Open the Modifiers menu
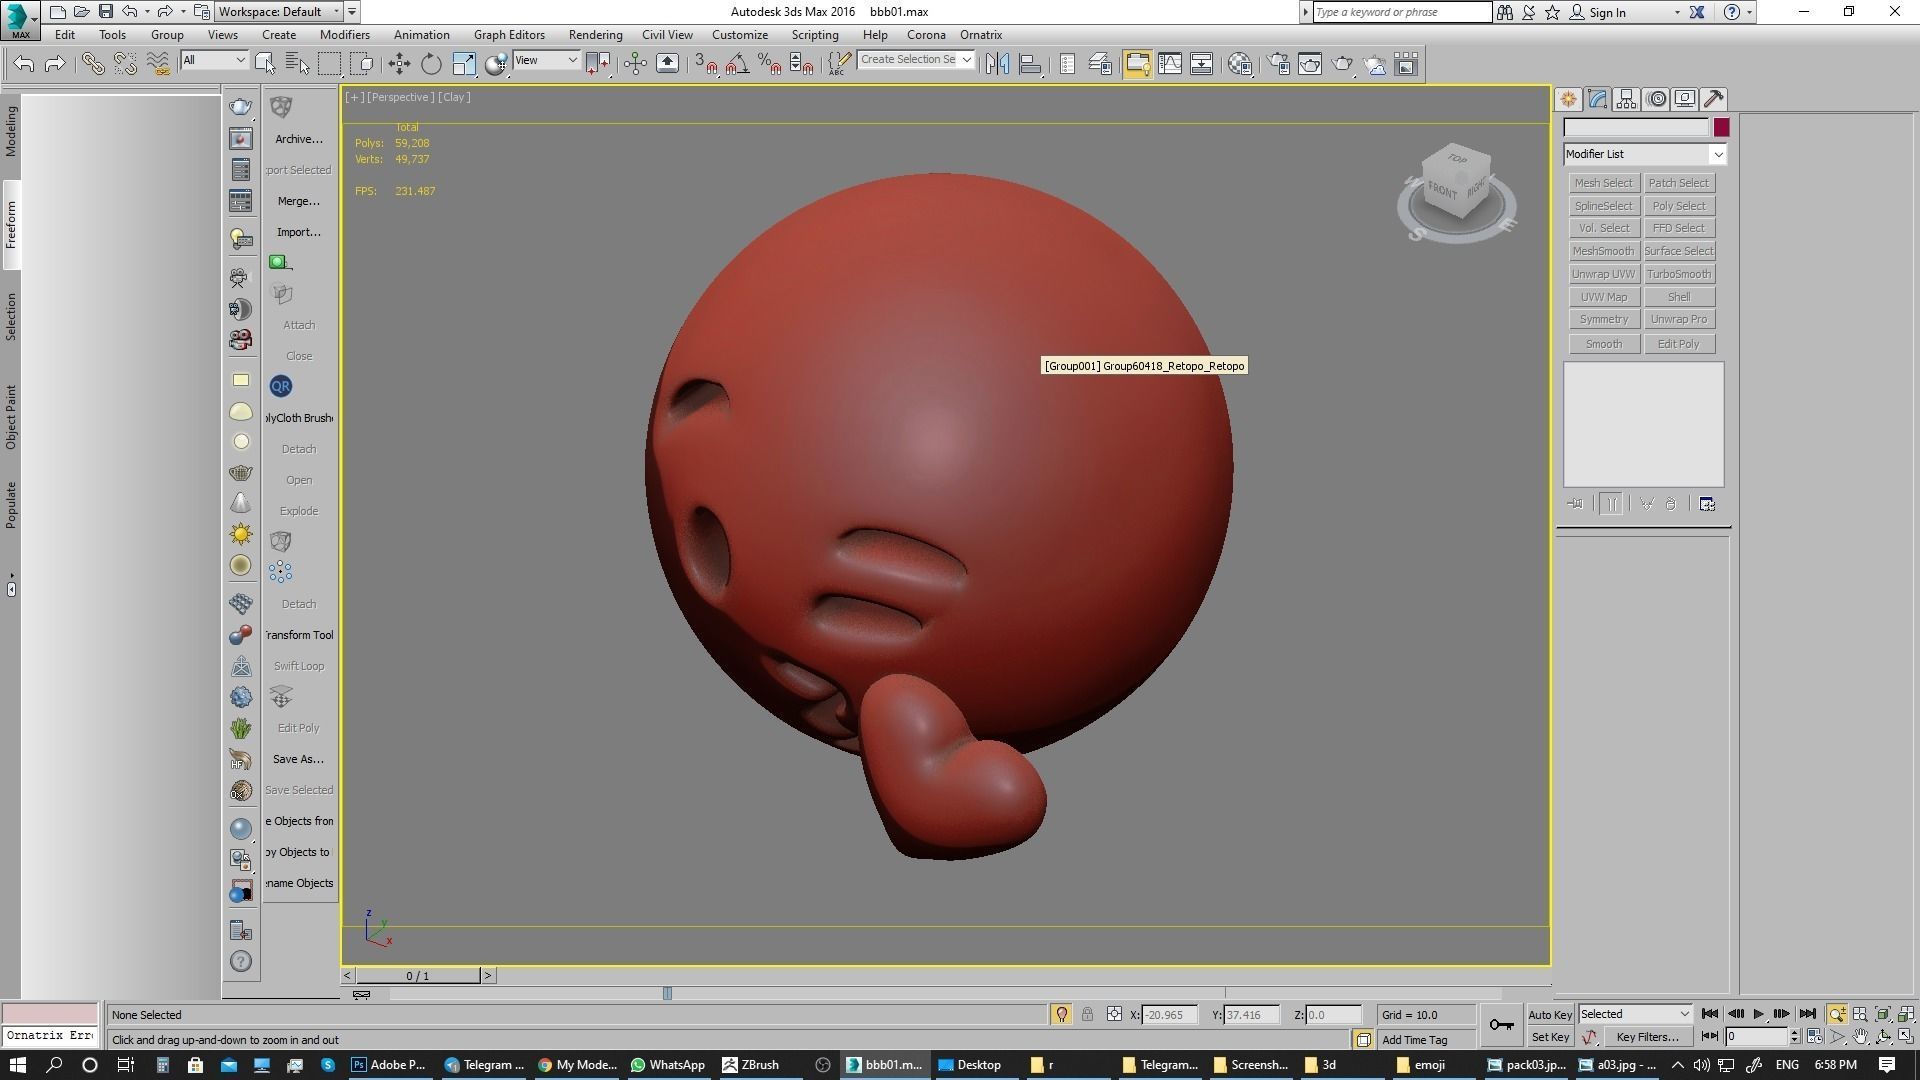 point(344,34)
